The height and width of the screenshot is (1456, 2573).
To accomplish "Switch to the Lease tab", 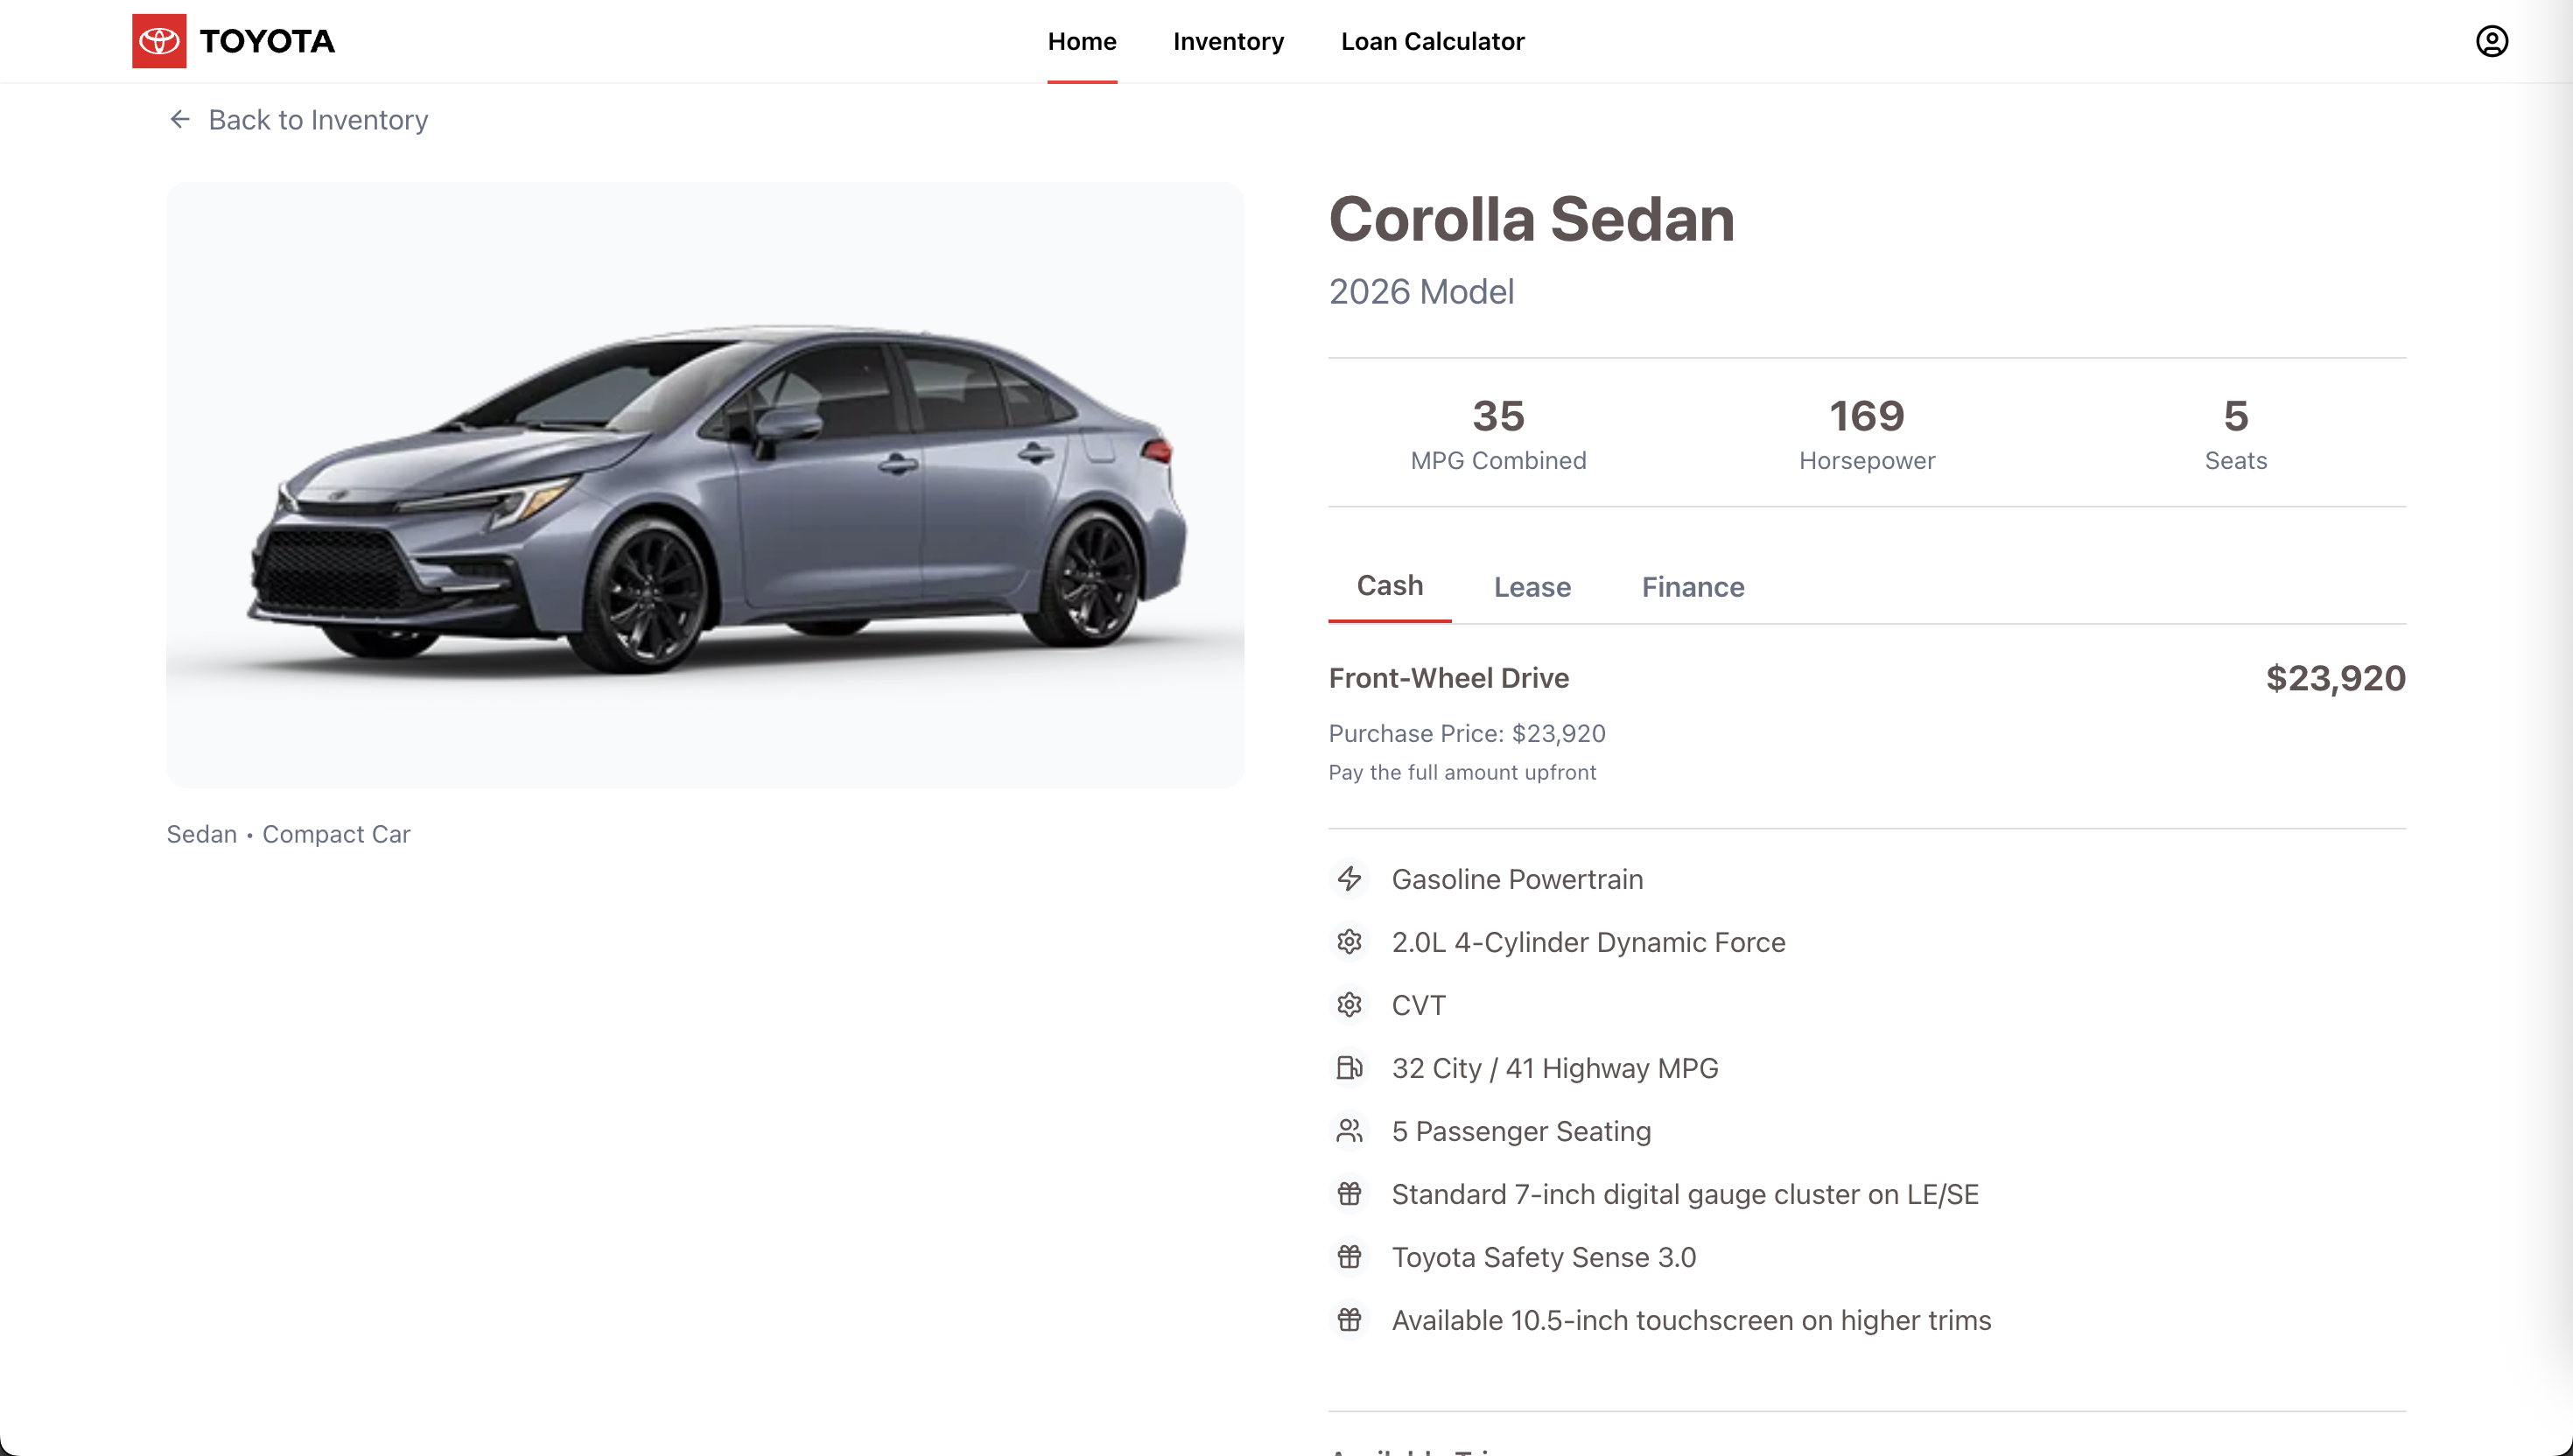I will (1532, 587).
